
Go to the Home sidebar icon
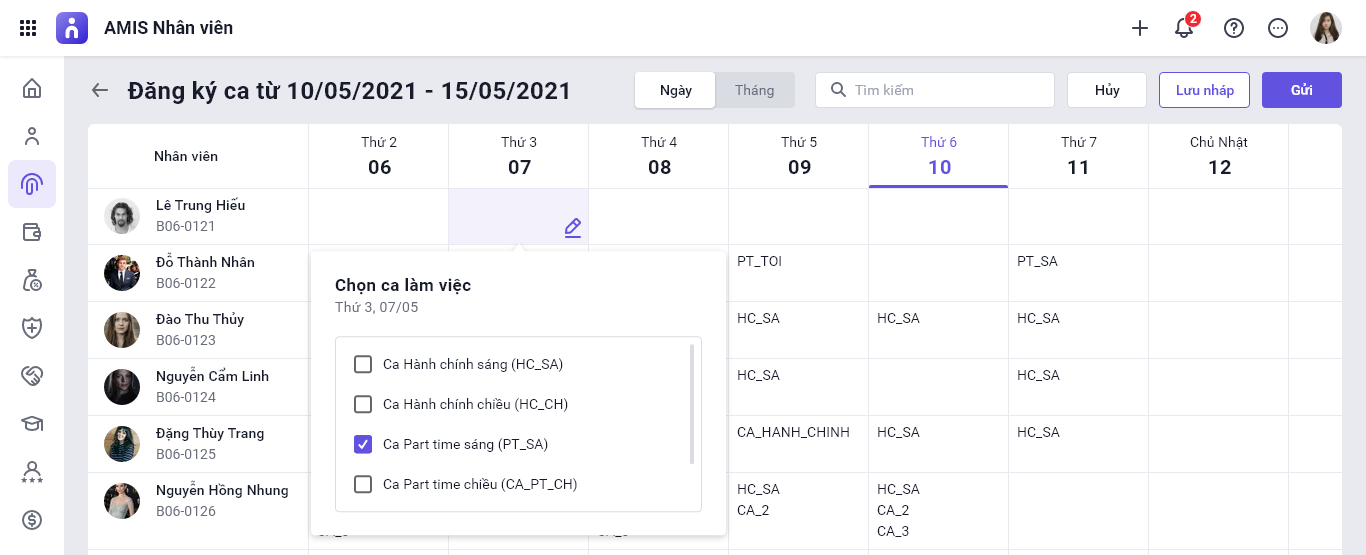pyautogui.click(x=32, y=89)
